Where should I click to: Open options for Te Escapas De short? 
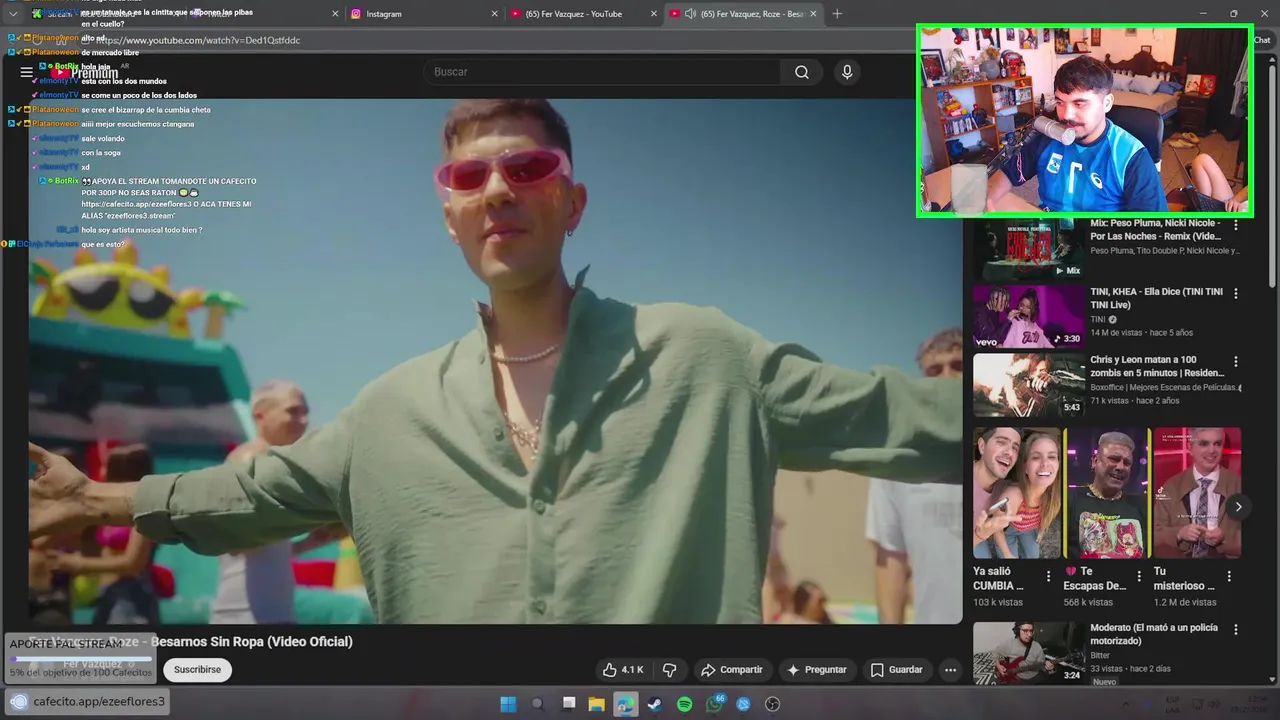click(1139, 576)
